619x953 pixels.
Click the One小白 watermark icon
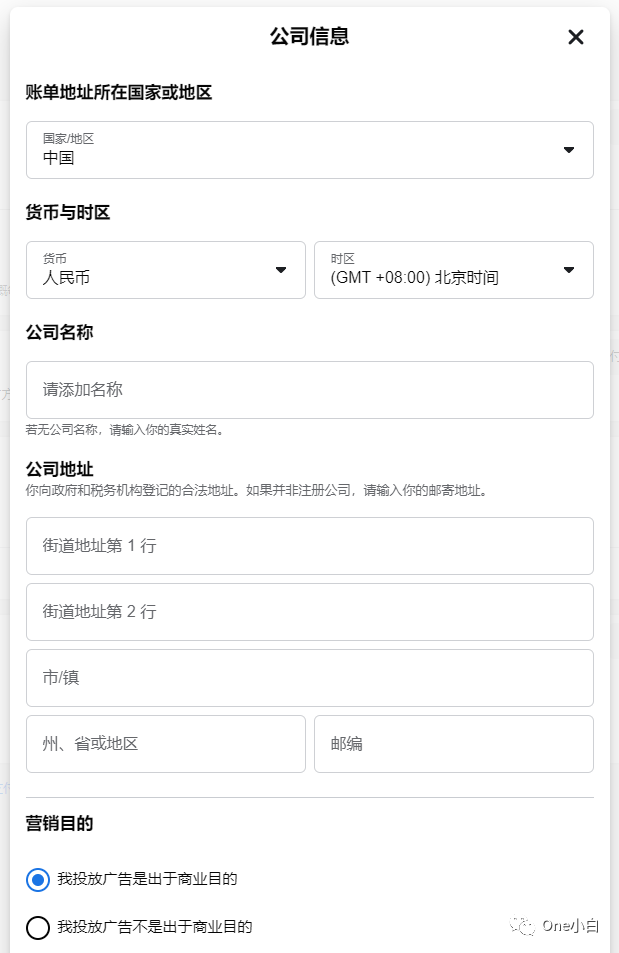522,927
